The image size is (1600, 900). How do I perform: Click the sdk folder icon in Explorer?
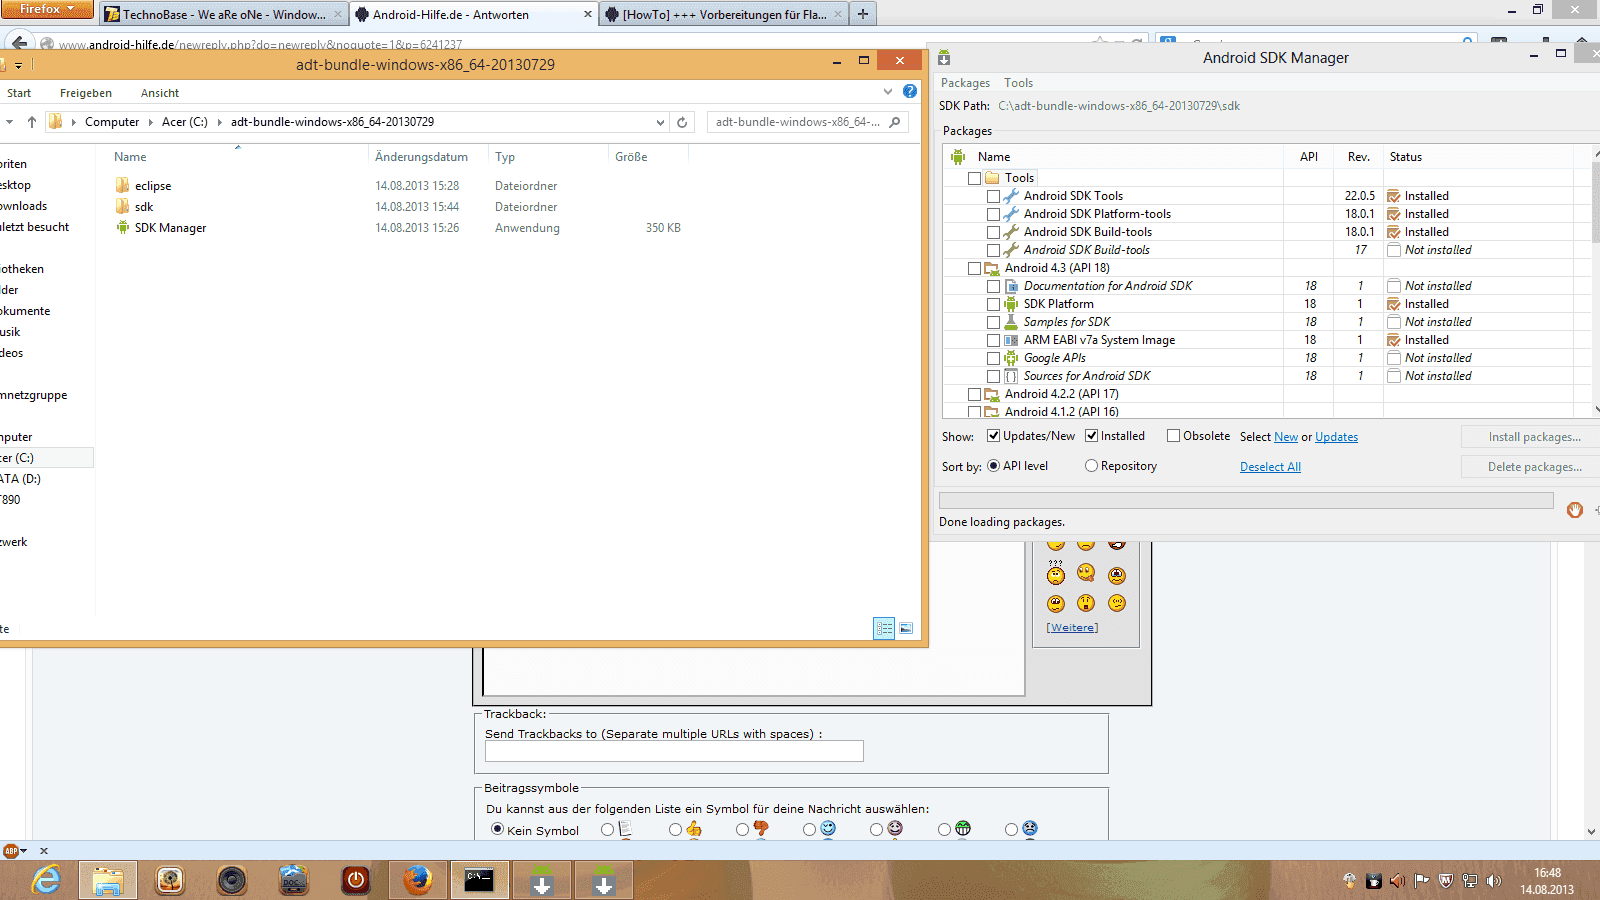coord(122,206)
